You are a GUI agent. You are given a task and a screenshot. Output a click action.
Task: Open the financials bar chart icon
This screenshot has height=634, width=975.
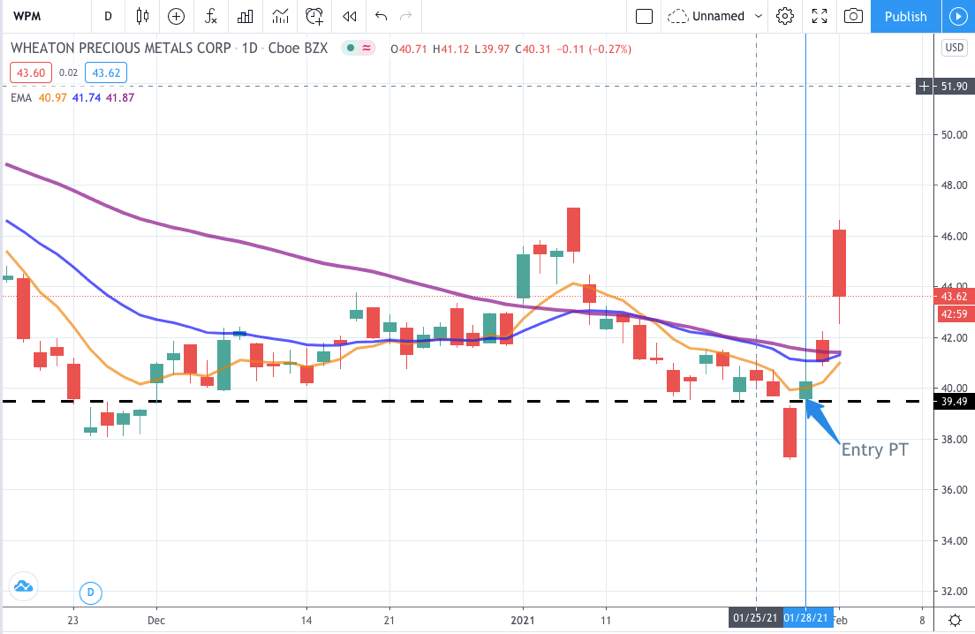[x=245, y=16]
